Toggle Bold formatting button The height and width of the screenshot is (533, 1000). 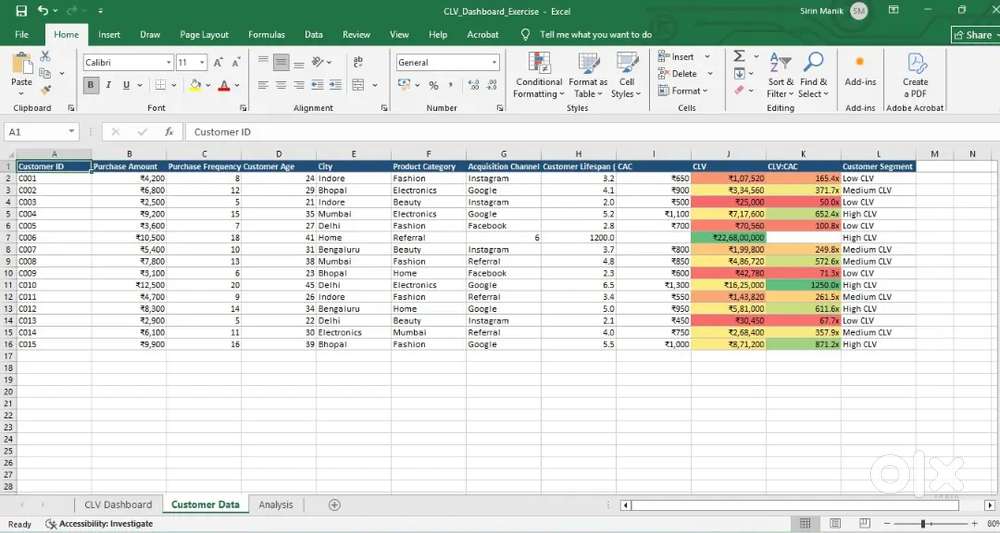pos(91,85)
